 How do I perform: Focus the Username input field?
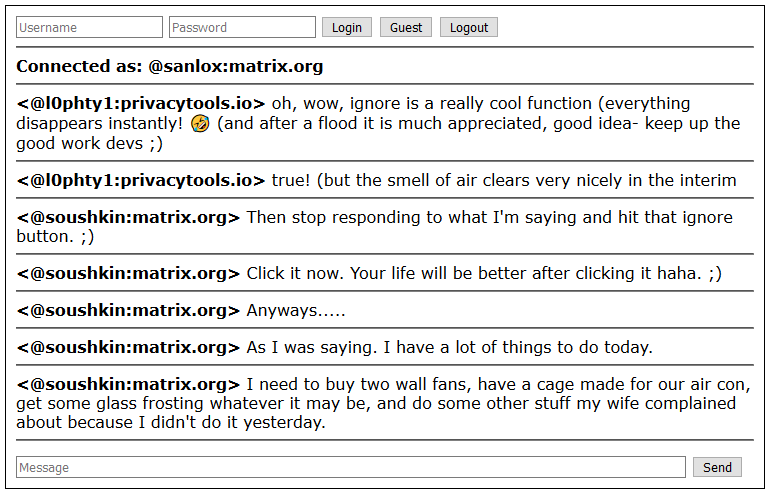click(89, 27)
